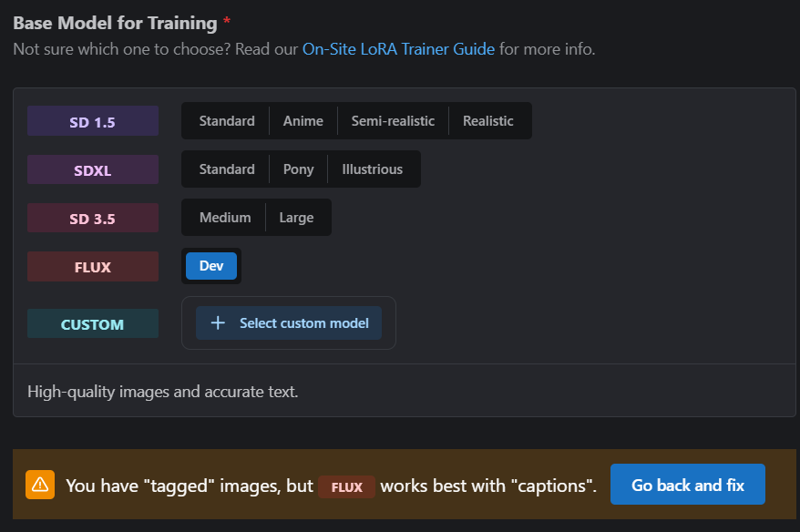Image resolution: width=800 pixels, height=532 pixels.
Task: Choose SDXL Standard base model
Action: click(x=227, y=169)
